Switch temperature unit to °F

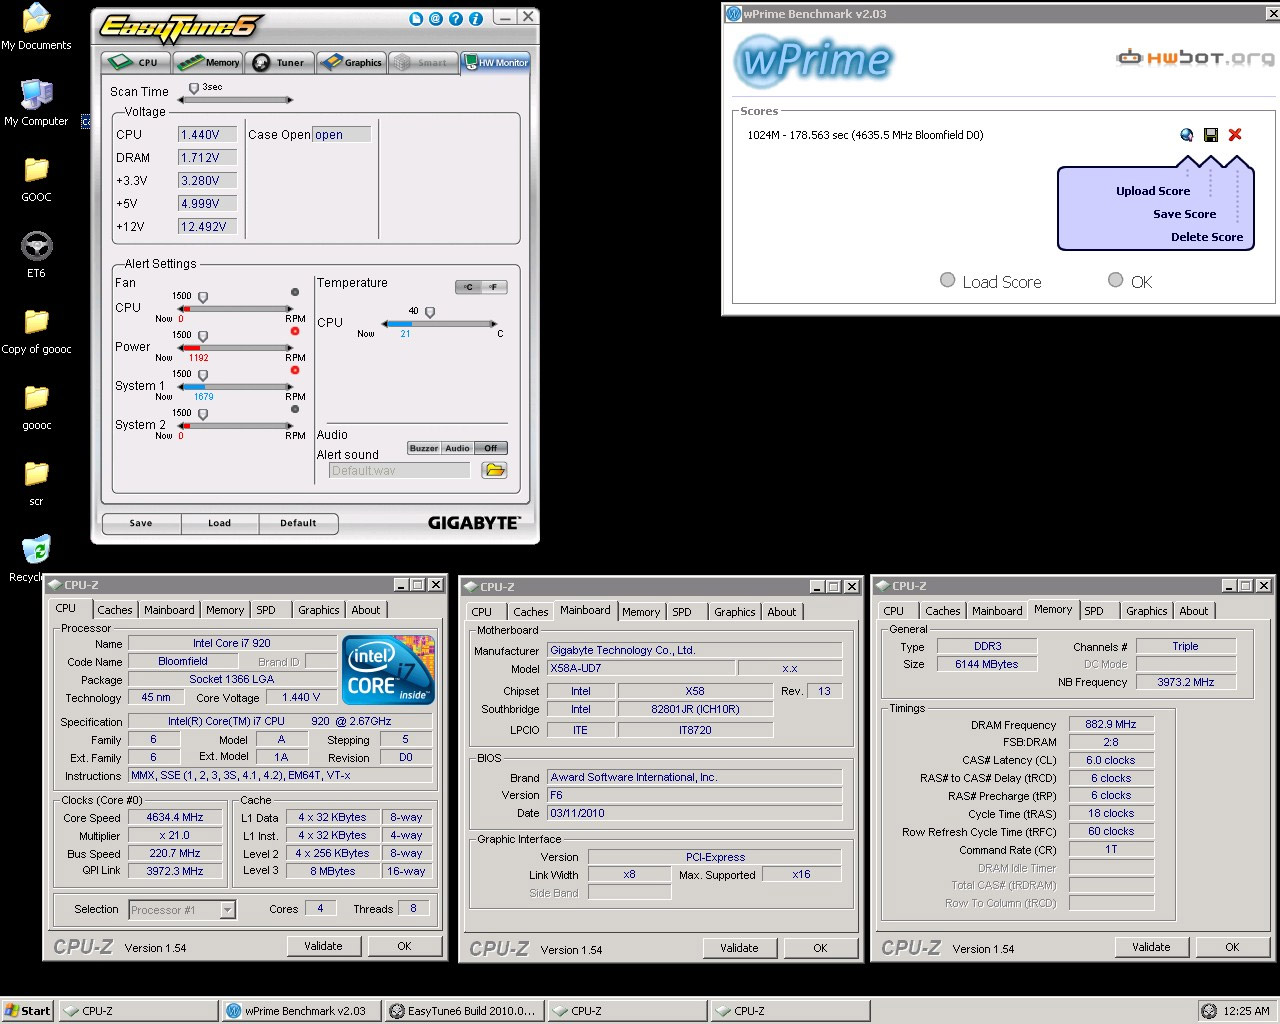pyautogui.click(x=494, y=287)
